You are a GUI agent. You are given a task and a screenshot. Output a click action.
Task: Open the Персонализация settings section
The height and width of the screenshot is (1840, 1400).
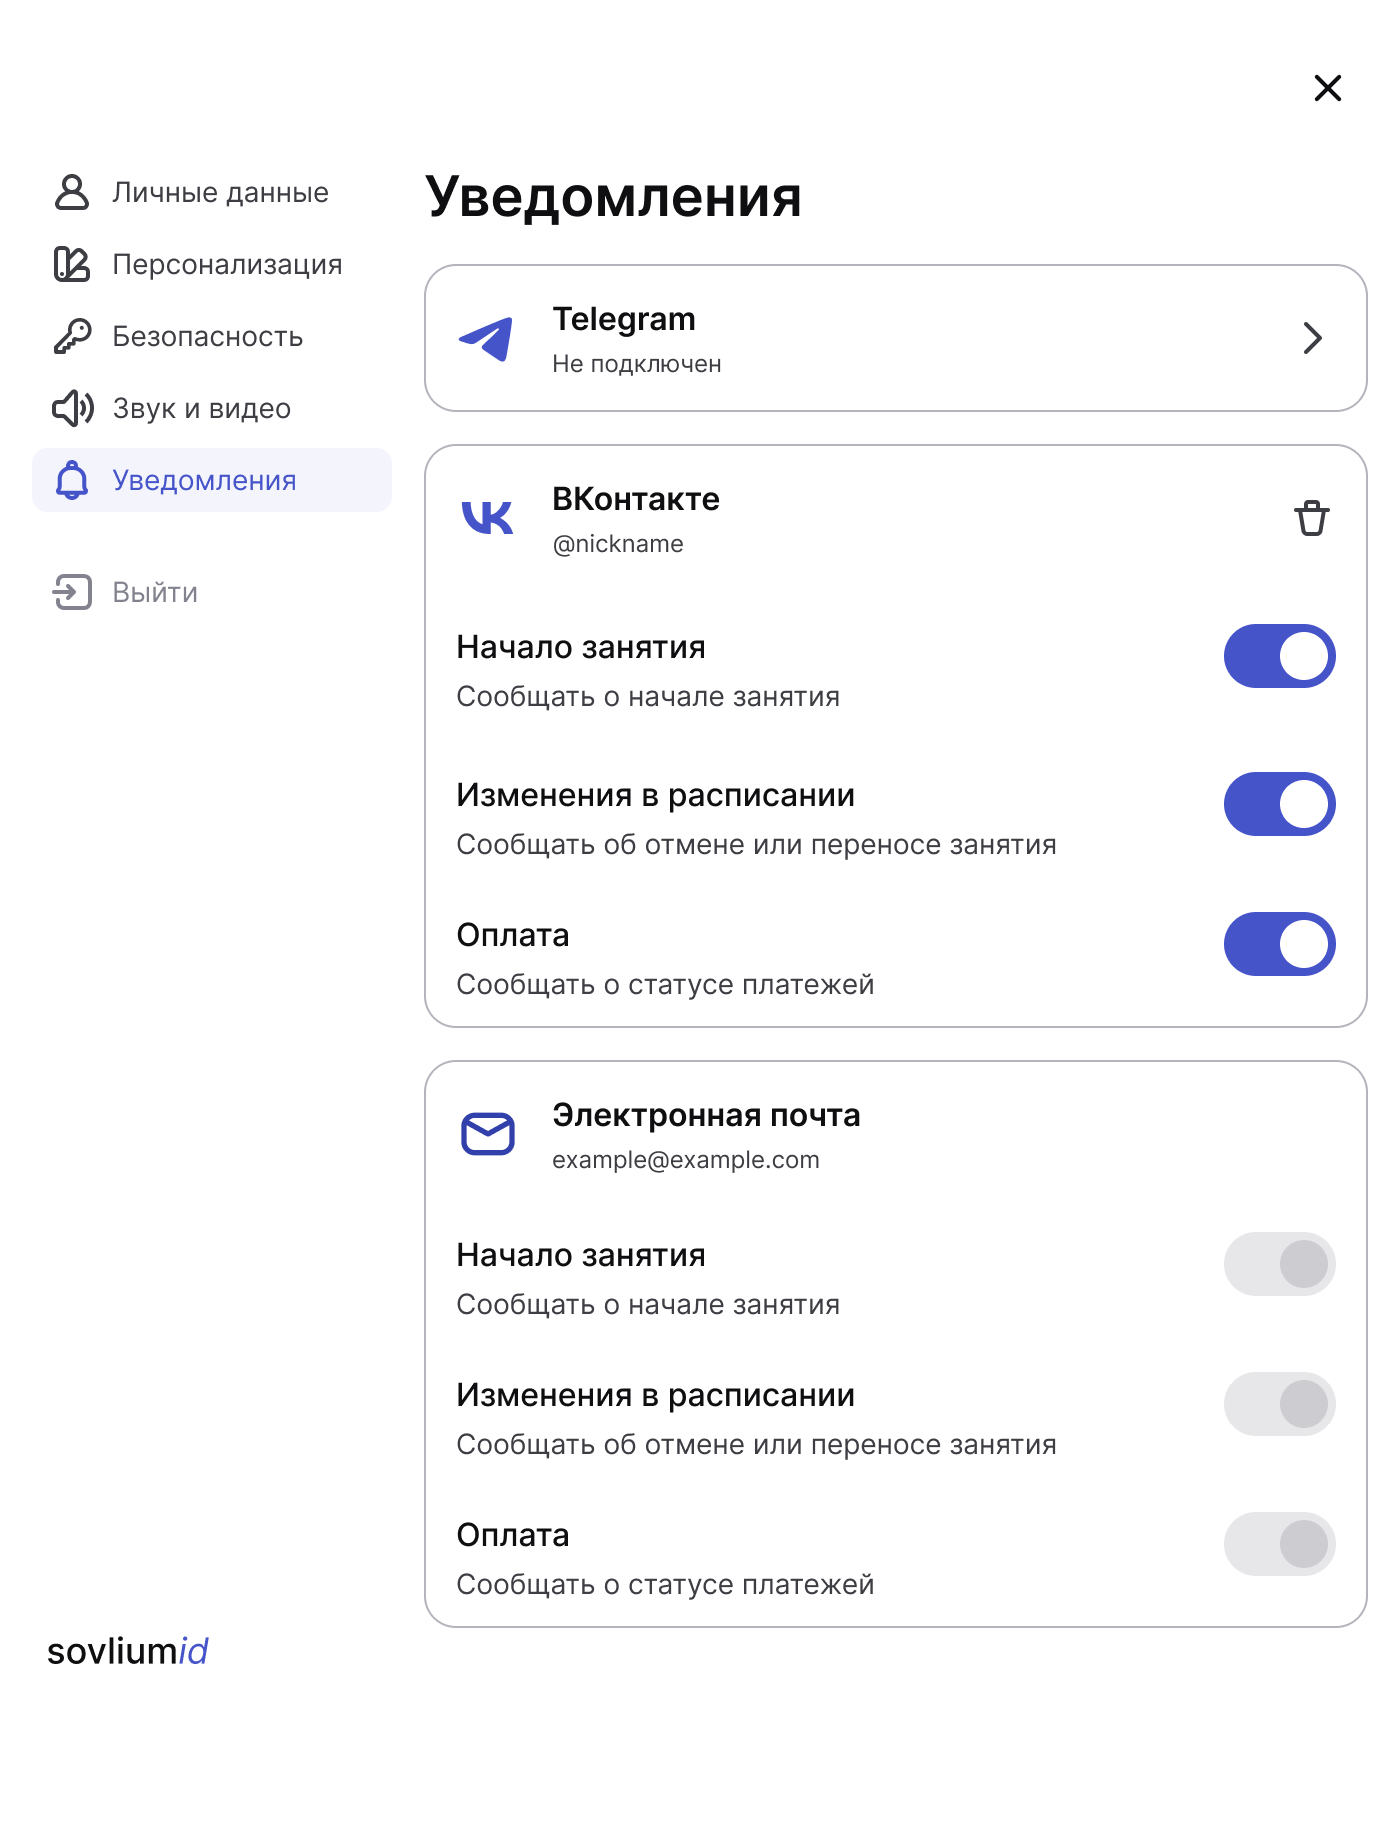[x=226, y=265]
